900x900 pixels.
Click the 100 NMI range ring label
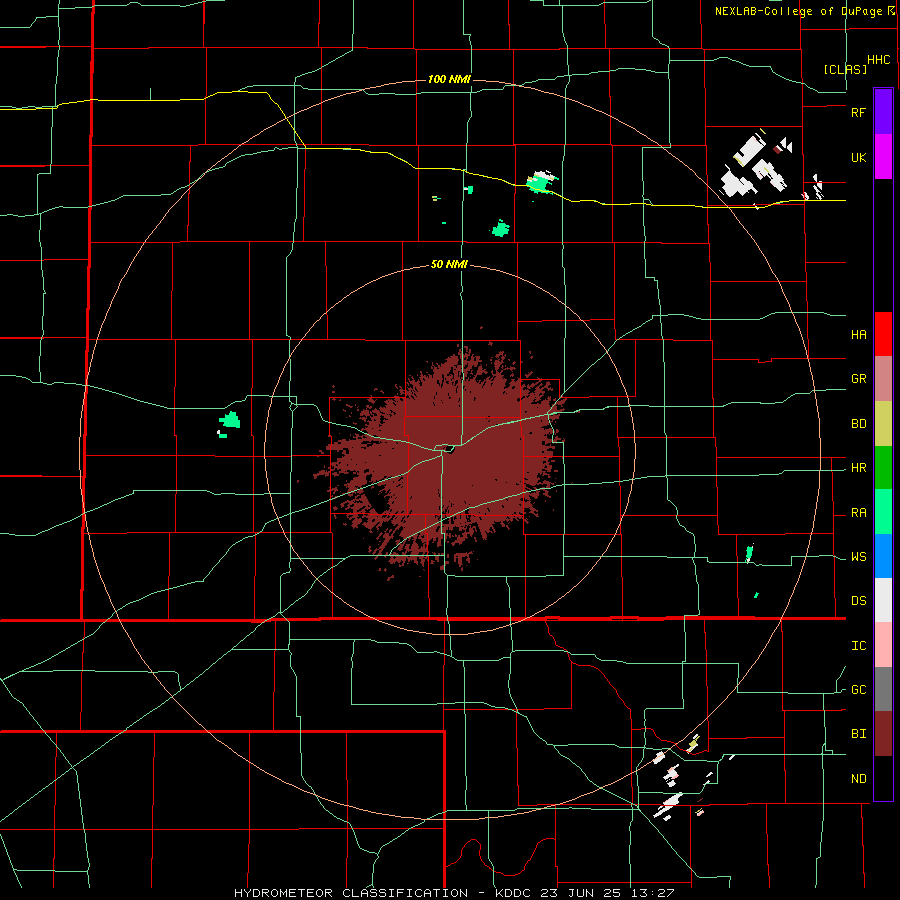tap(449, 79)
